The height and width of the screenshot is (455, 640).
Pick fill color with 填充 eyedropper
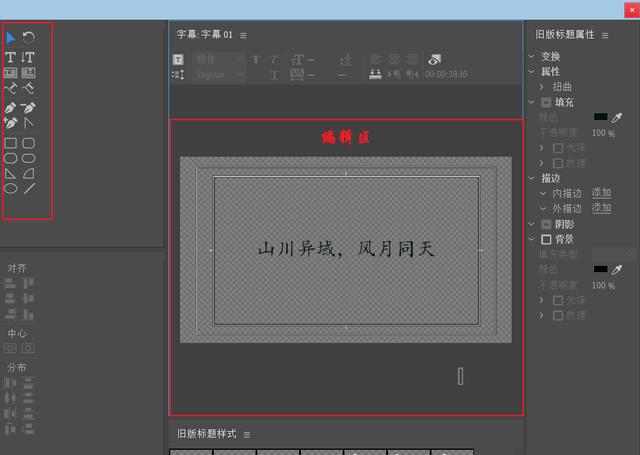click(x=617, y=118)
